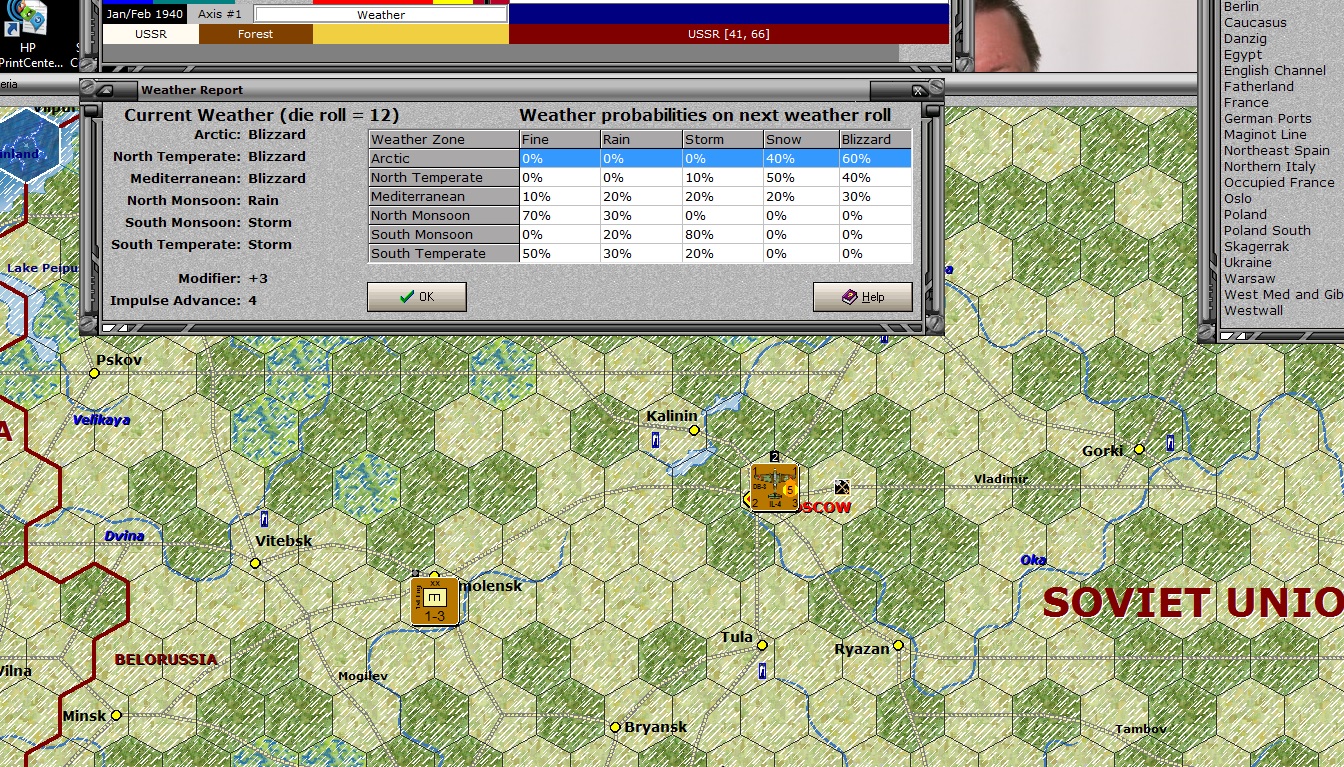Click the Minsk city dot
1344x767 pixels.
[116, 715]
